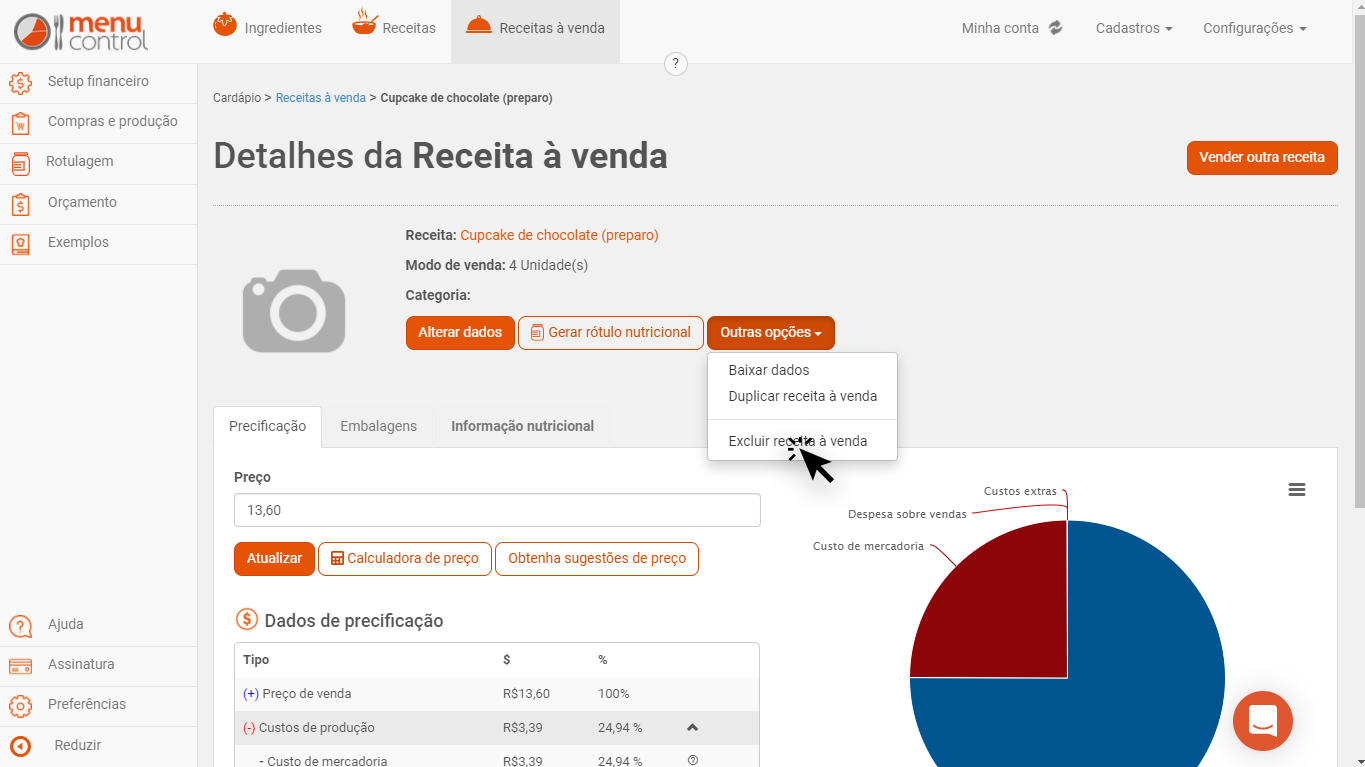Click the Assinatura card icon

click(x=20, y=666)
